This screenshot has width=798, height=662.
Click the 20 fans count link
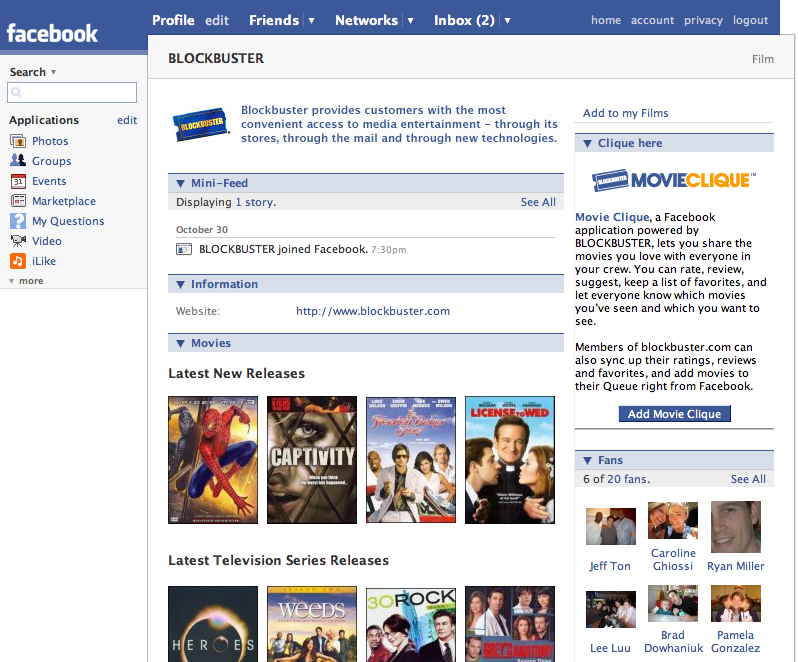point(628,479)
